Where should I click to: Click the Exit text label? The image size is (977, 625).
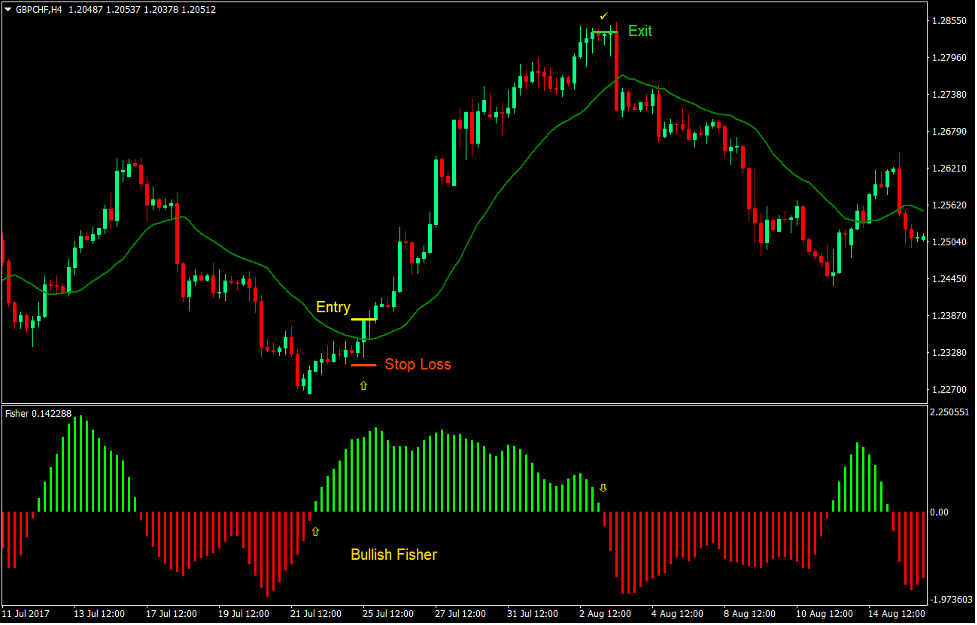[641, 31]
